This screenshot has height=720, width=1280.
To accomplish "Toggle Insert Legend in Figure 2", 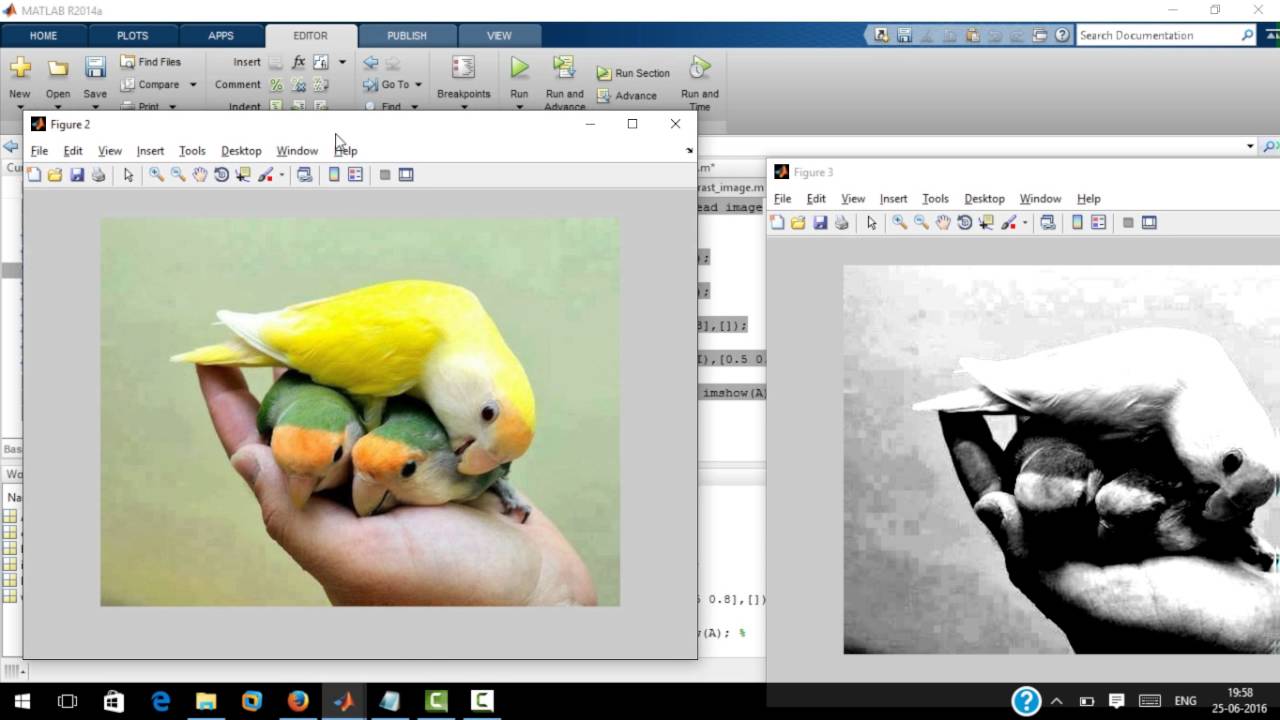I will [355, 175].
